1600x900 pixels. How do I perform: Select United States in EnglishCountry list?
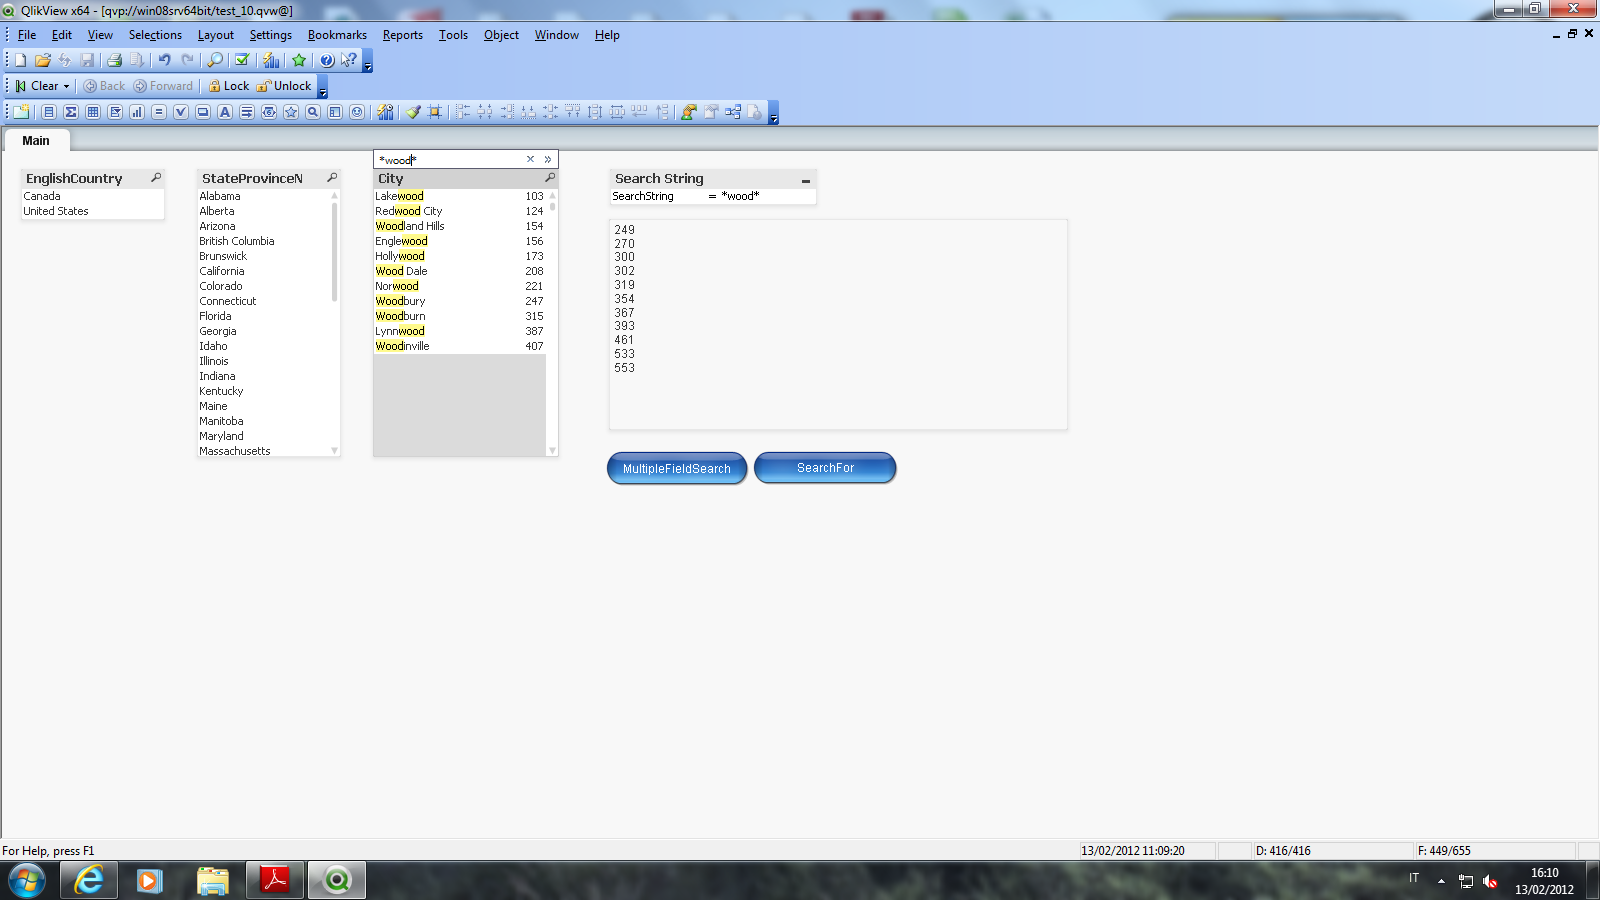tap(92, 211)
